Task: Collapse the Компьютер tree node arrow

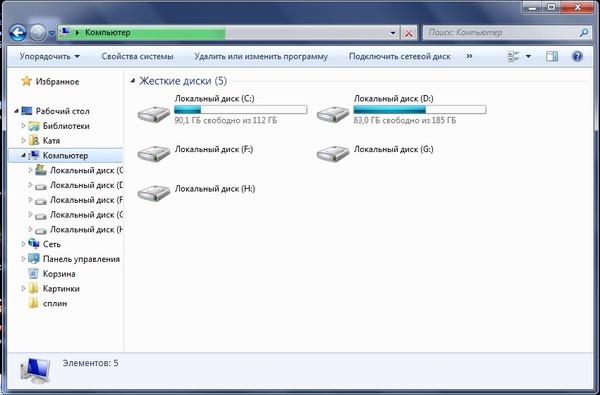Action: click(x=23, y=155)
